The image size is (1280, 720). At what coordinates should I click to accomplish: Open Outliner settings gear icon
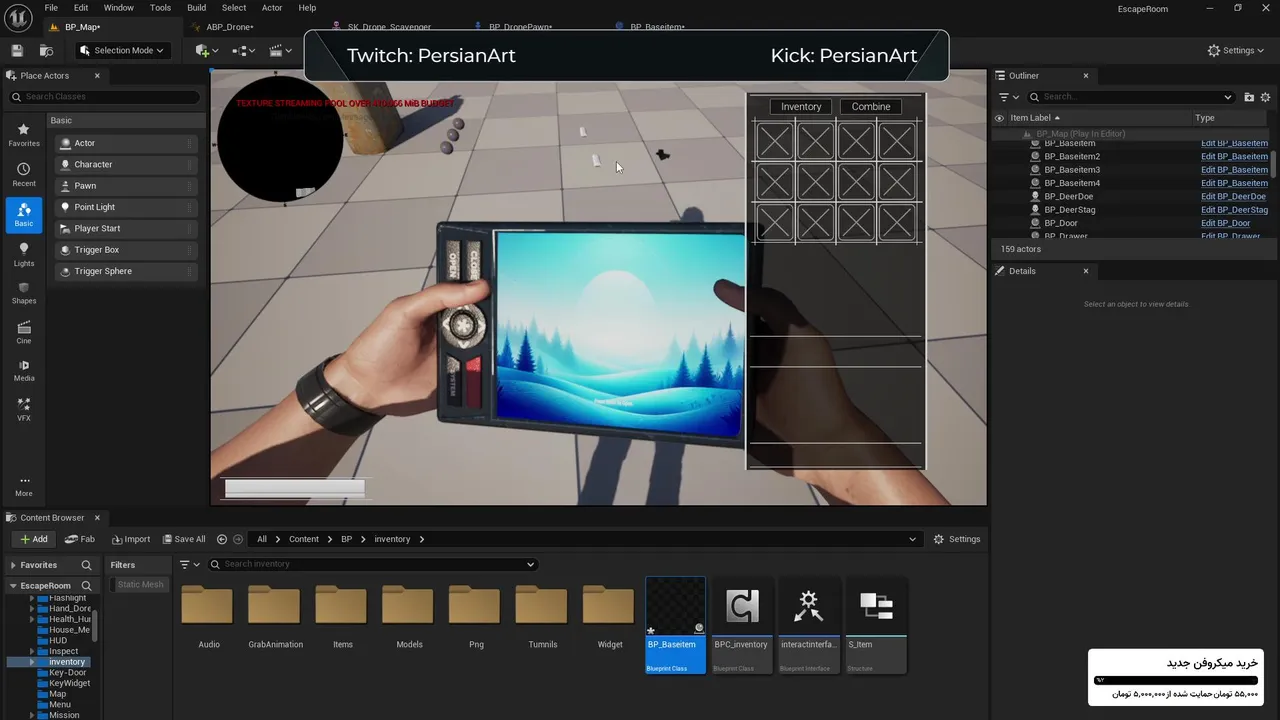click(1266, 97)
